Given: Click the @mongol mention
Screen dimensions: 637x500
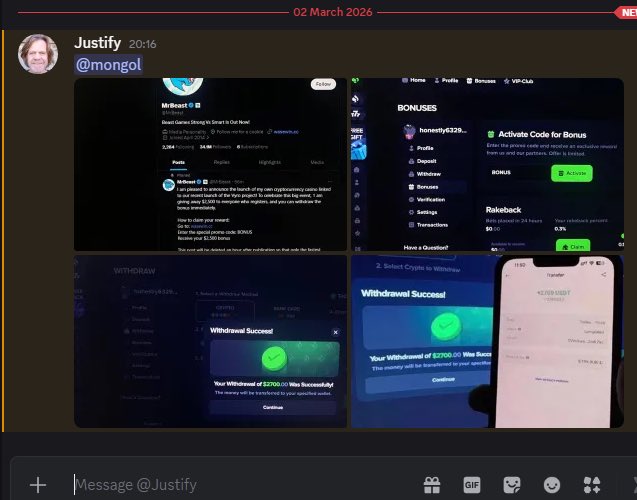Looking at the screenshot, I should [x=108, y=65].
